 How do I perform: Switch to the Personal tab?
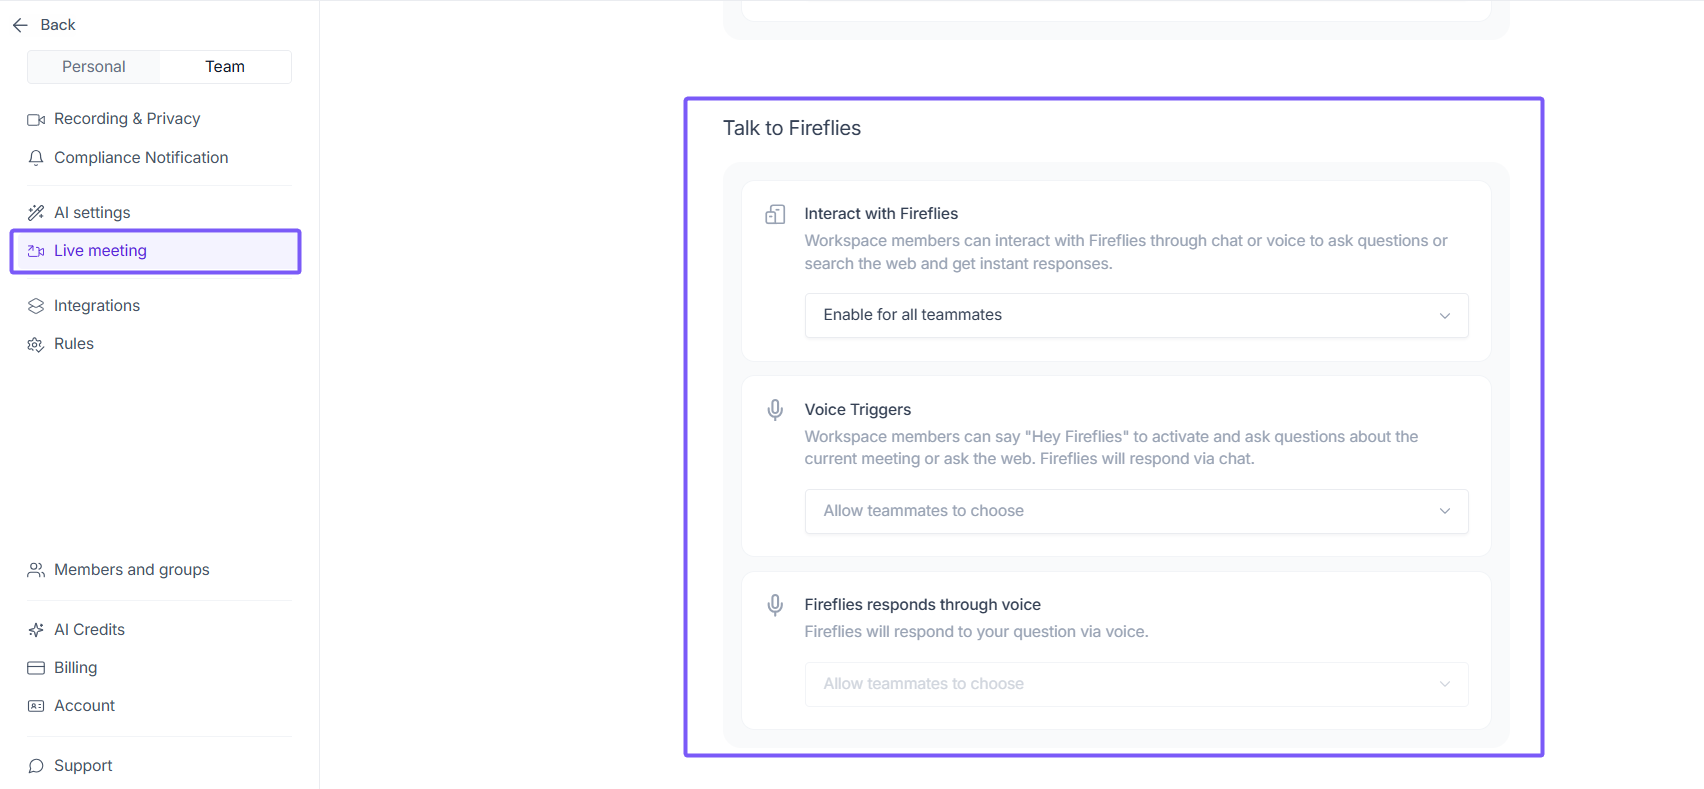[x=94, y=67]
